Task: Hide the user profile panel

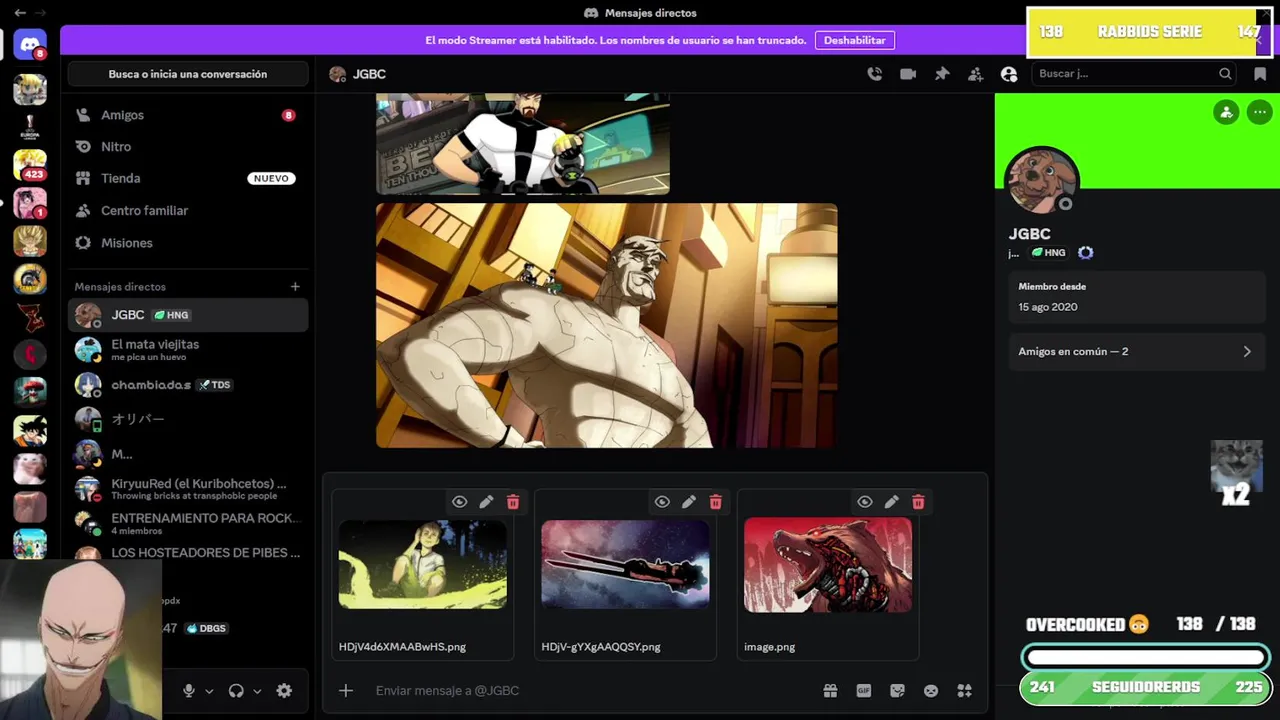Action: click(1009, 74)
